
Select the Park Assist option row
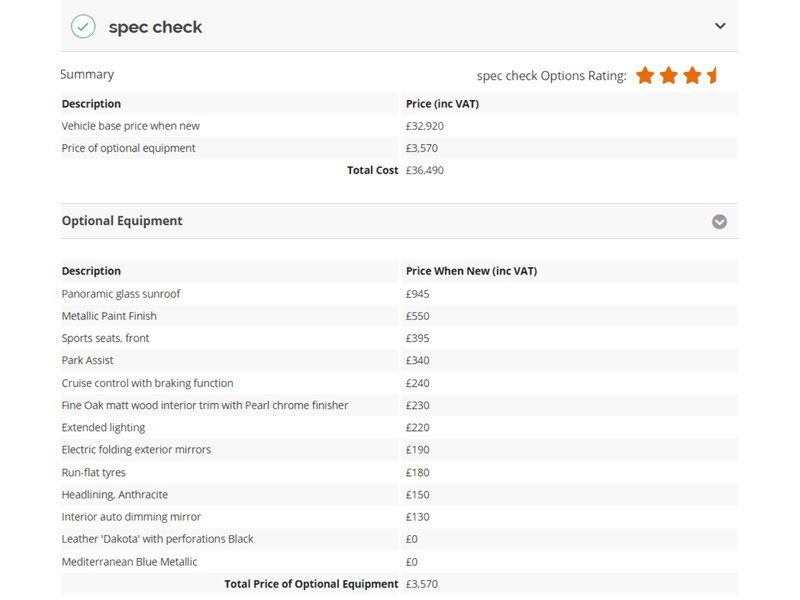pyautogui.click(x=88, y=360)
